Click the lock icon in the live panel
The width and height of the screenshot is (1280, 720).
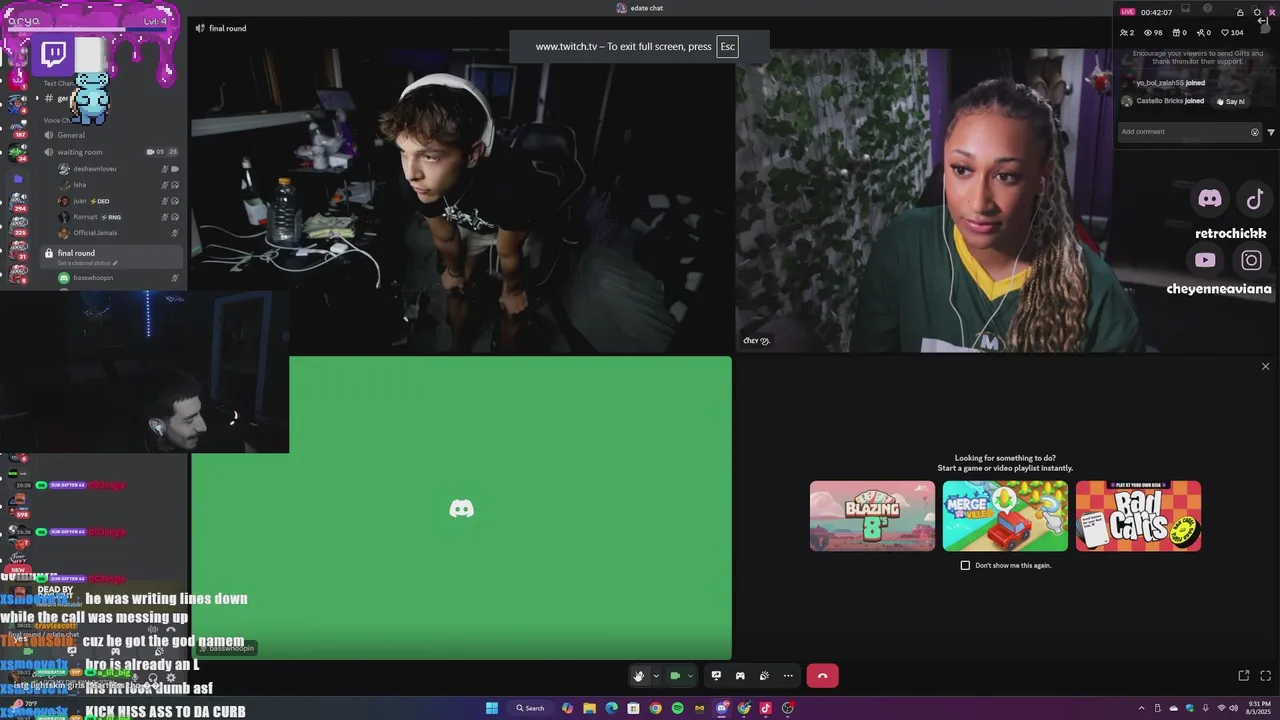1240,13
